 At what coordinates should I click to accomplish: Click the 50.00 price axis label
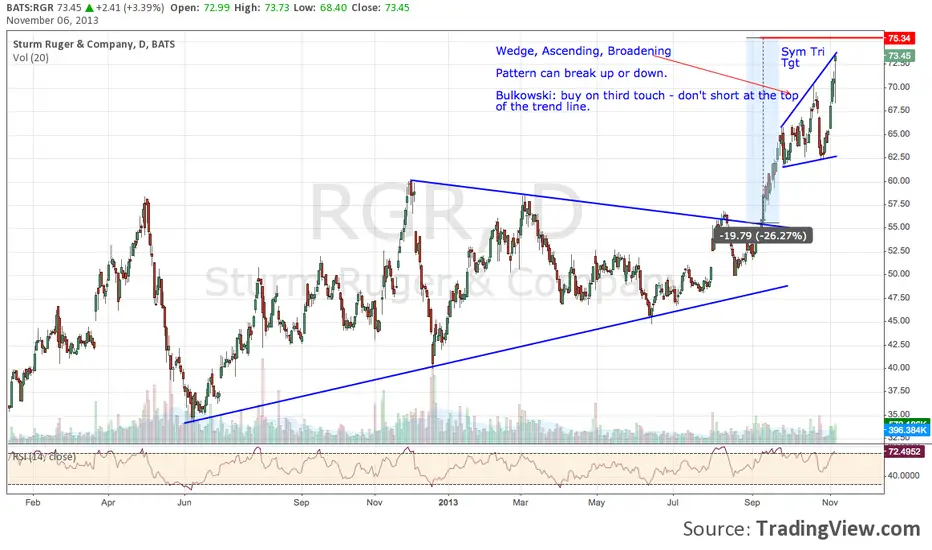click(x=898, y=274)
